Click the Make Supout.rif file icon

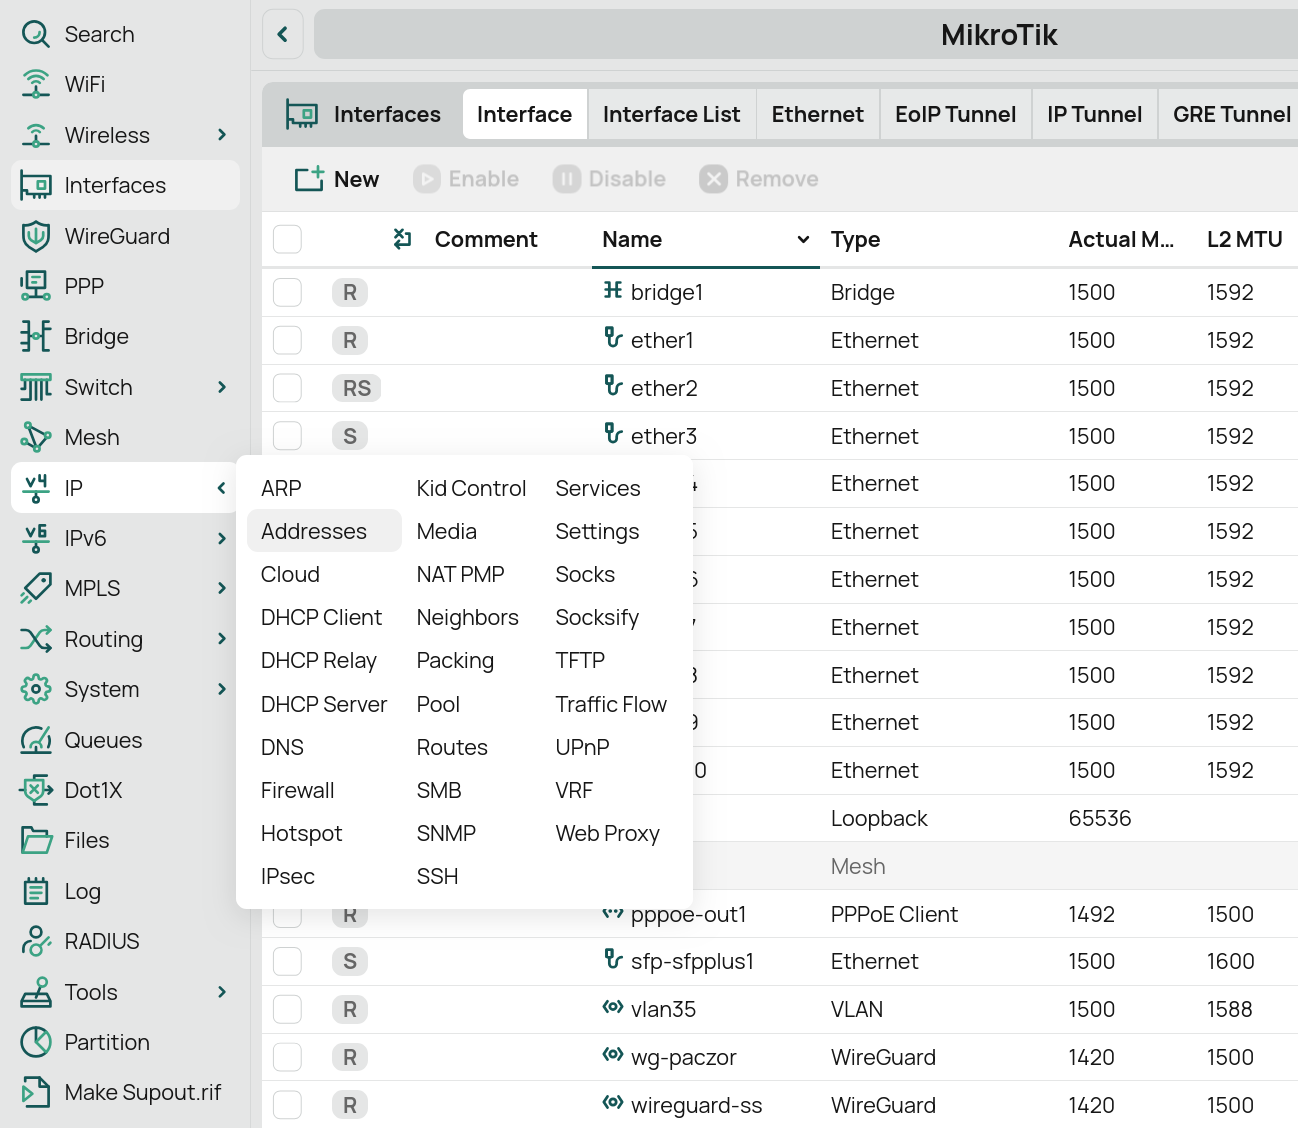pyautogui.click(x=36, y=1092)
